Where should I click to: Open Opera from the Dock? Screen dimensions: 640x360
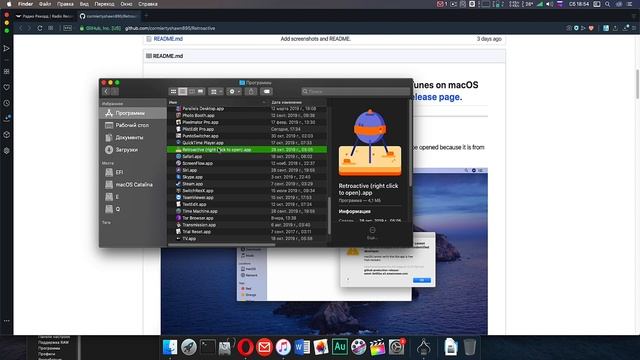[245, 347]
